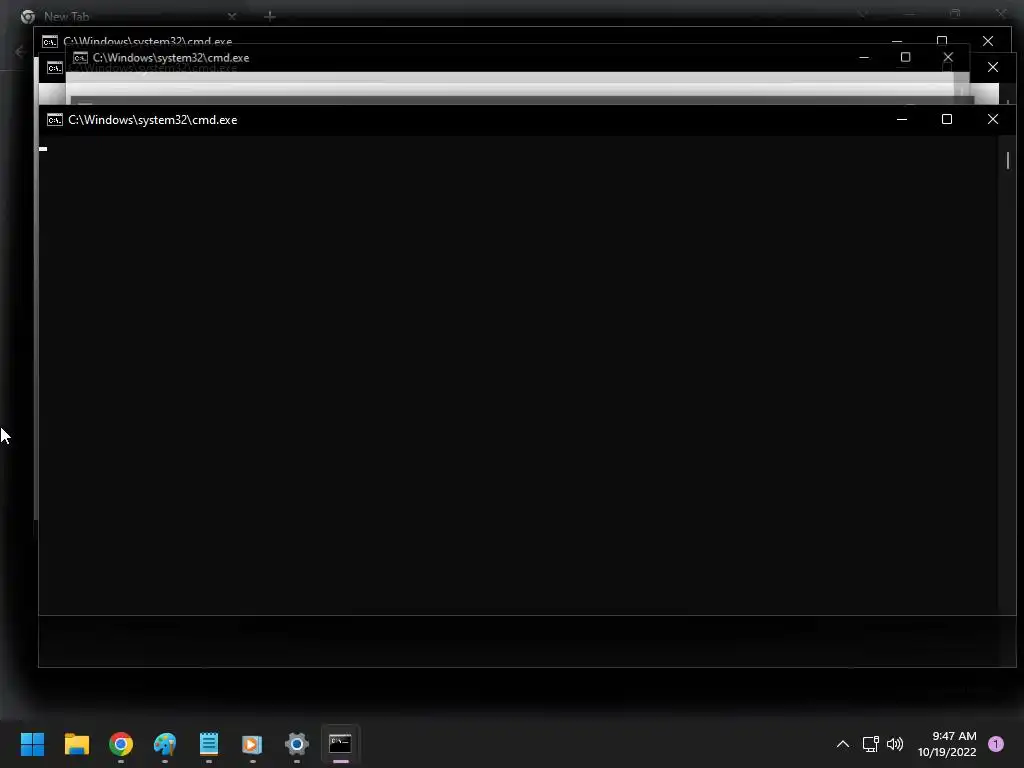Open the Windows Start menu
The height and width of the screenshot is (768, 1024).
(x=32, y=744)
